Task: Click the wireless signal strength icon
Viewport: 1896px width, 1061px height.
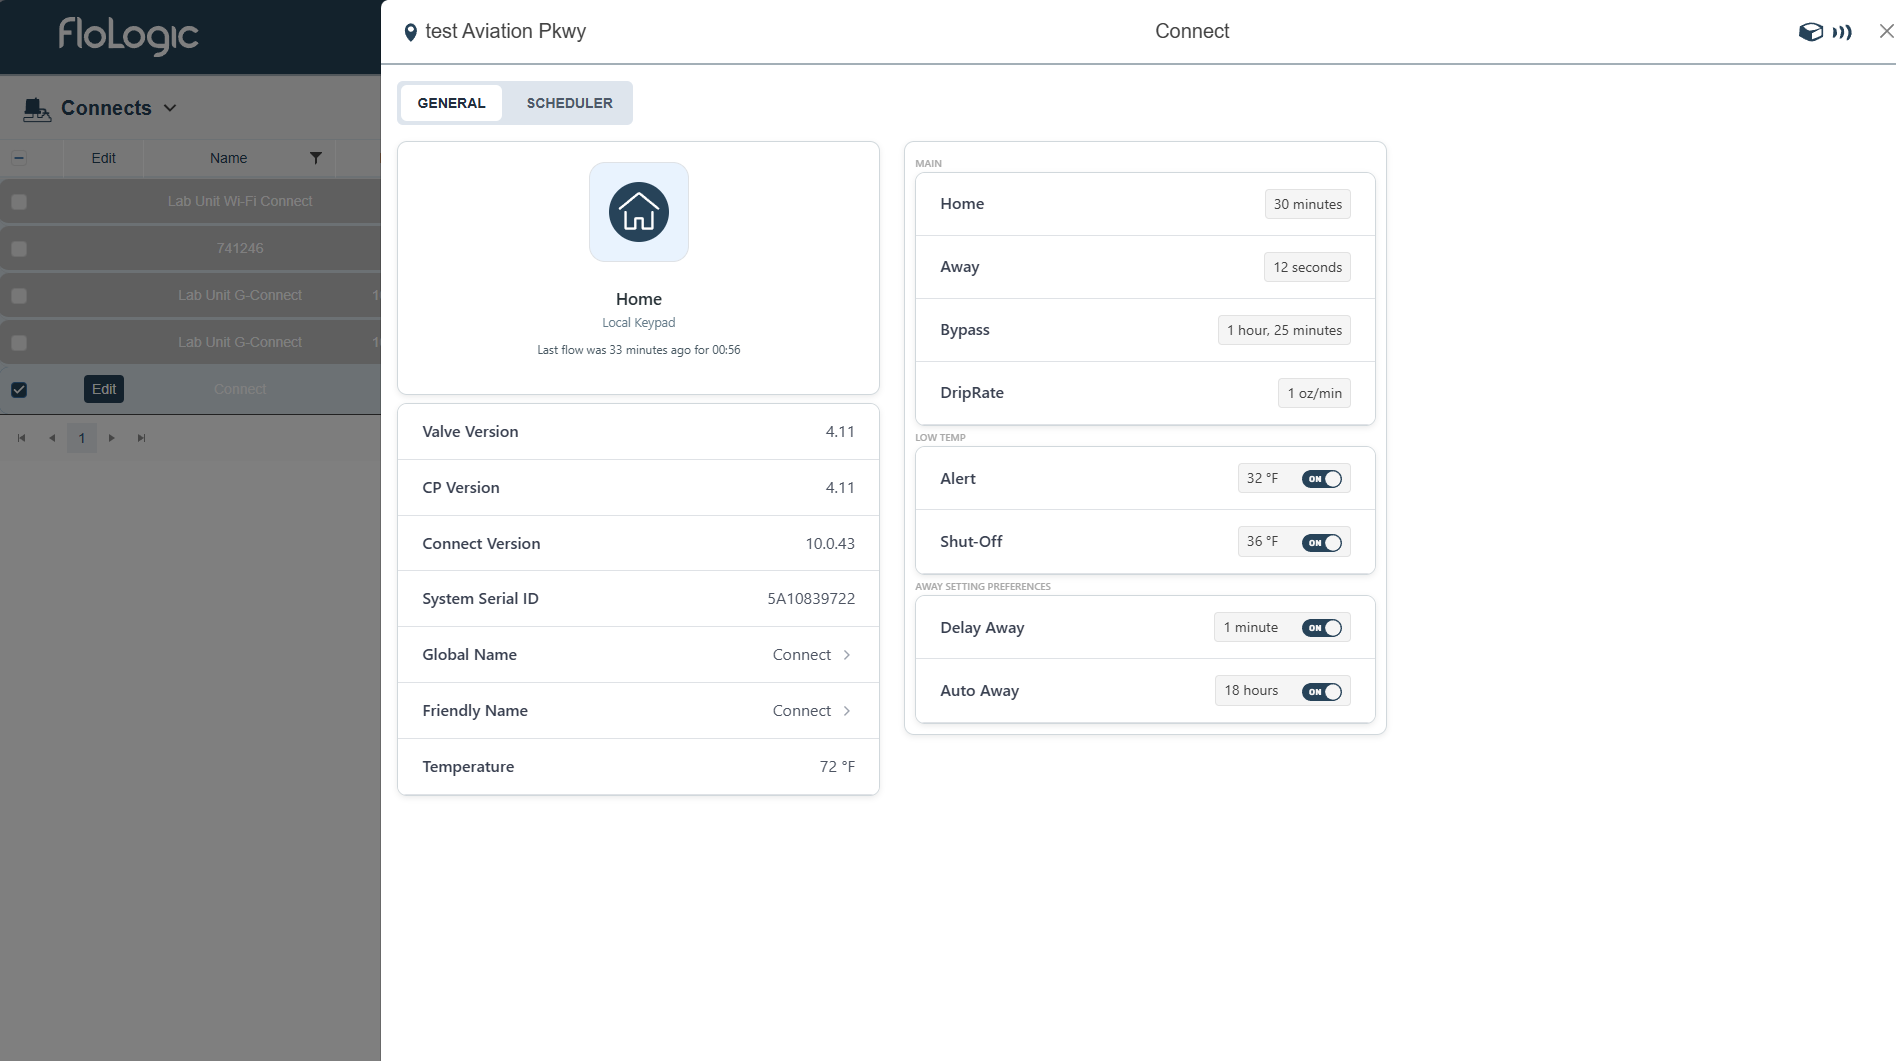Action: coord(1843,31)
